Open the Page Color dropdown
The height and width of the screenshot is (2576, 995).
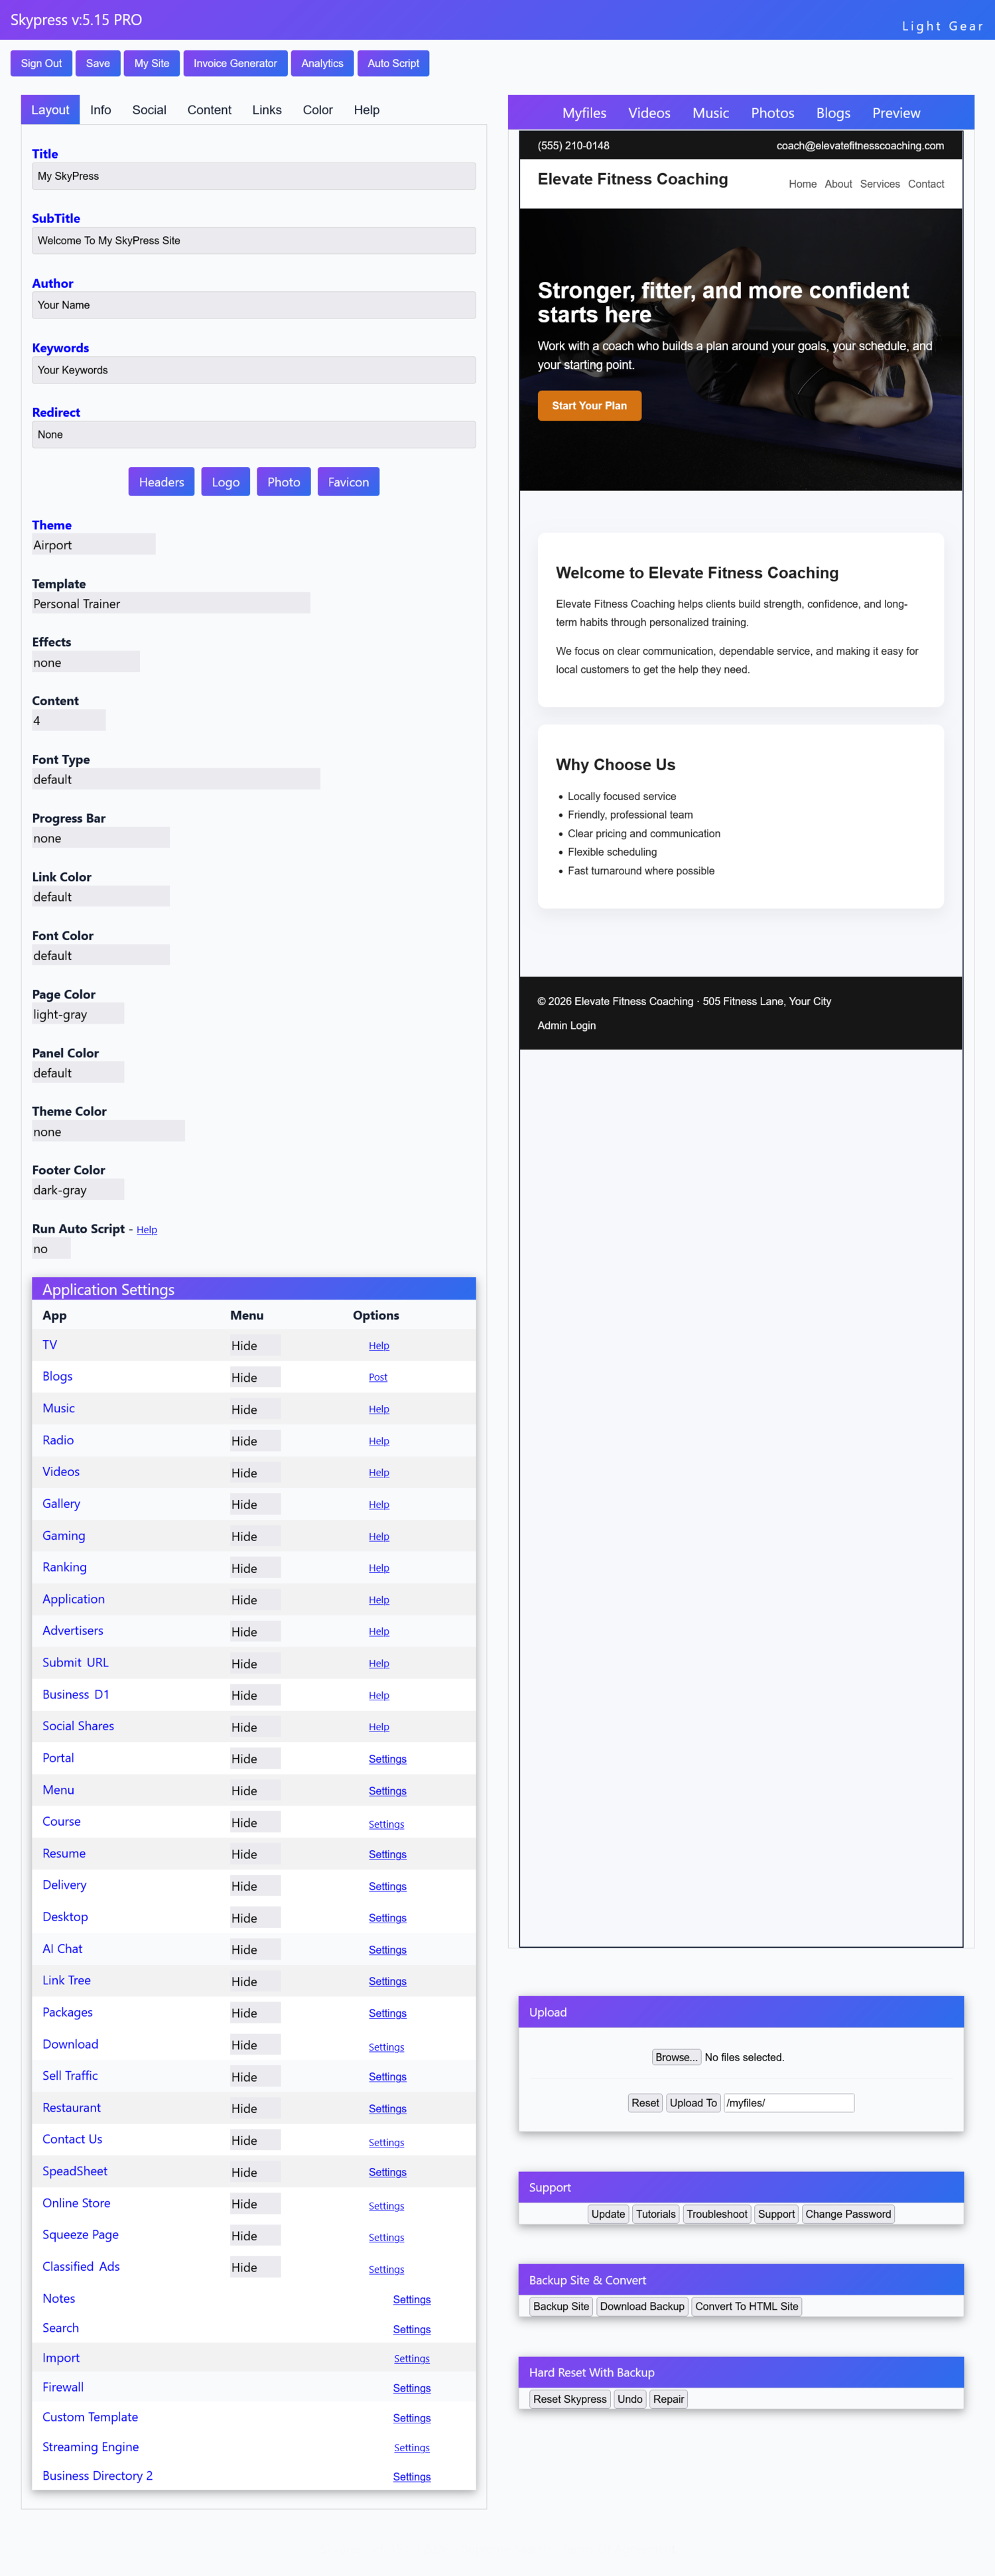coord(77,1014)
